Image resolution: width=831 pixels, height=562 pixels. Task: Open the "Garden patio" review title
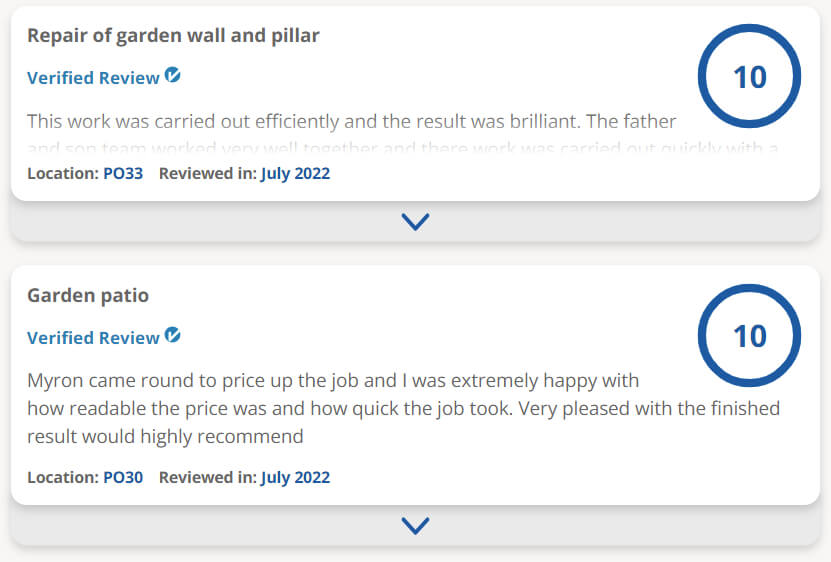coord(88,296)
